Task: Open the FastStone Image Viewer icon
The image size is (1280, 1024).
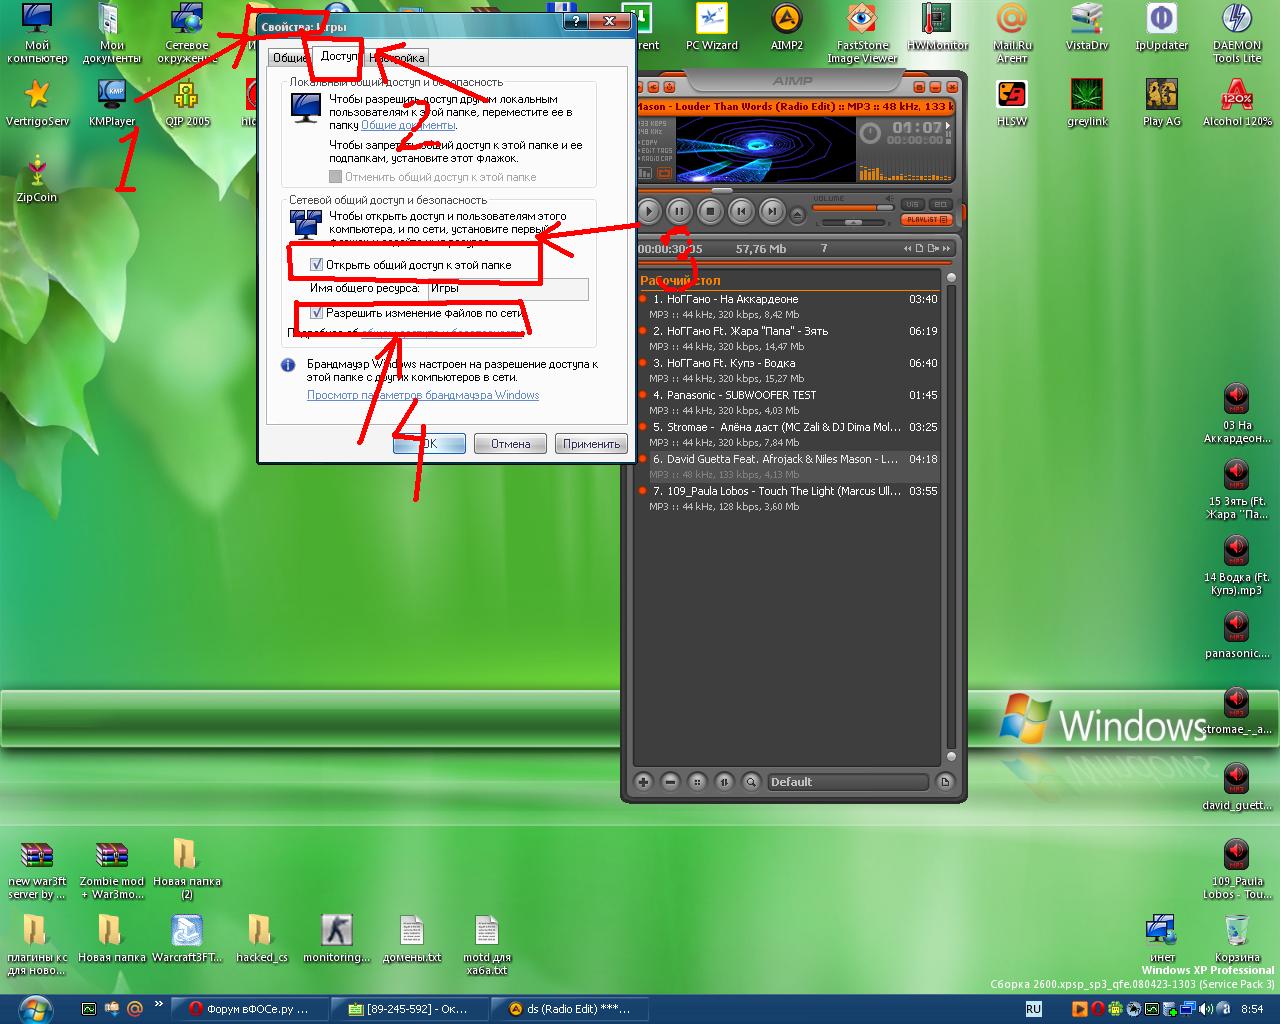Action: (x=861, y=20)
